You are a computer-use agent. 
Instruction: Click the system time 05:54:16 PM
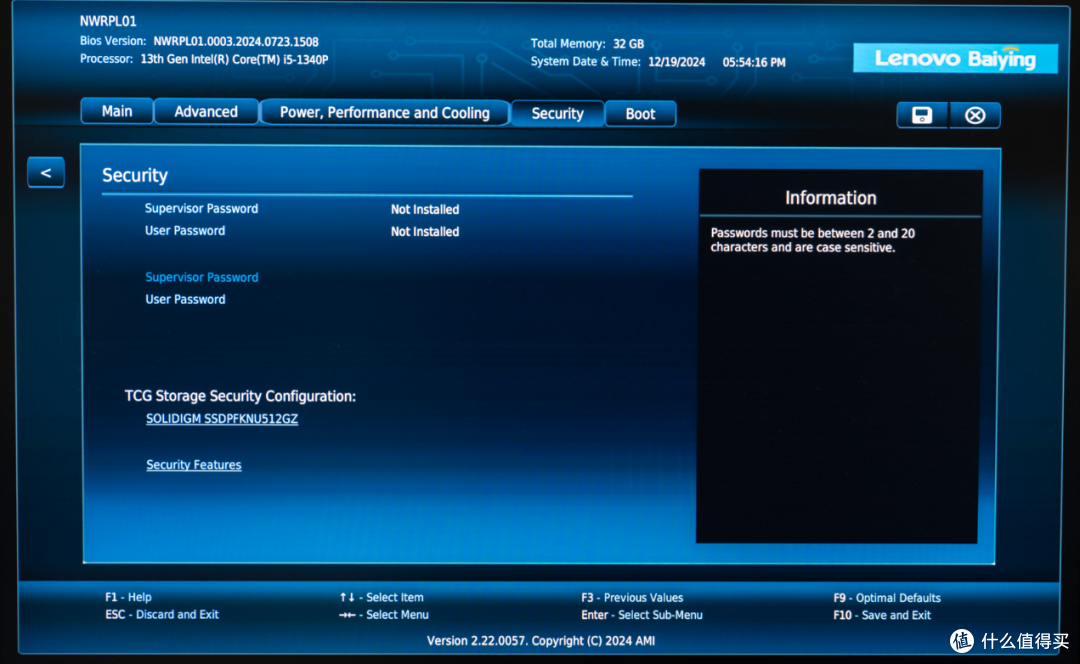tap(754, 62)
